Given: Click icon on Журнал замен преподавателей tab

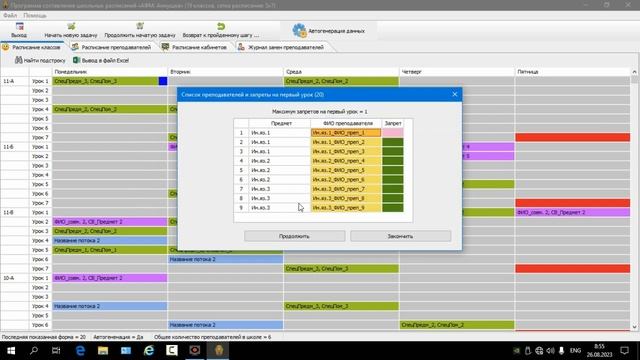Looking at the screenshot, I should coord(241,47).
